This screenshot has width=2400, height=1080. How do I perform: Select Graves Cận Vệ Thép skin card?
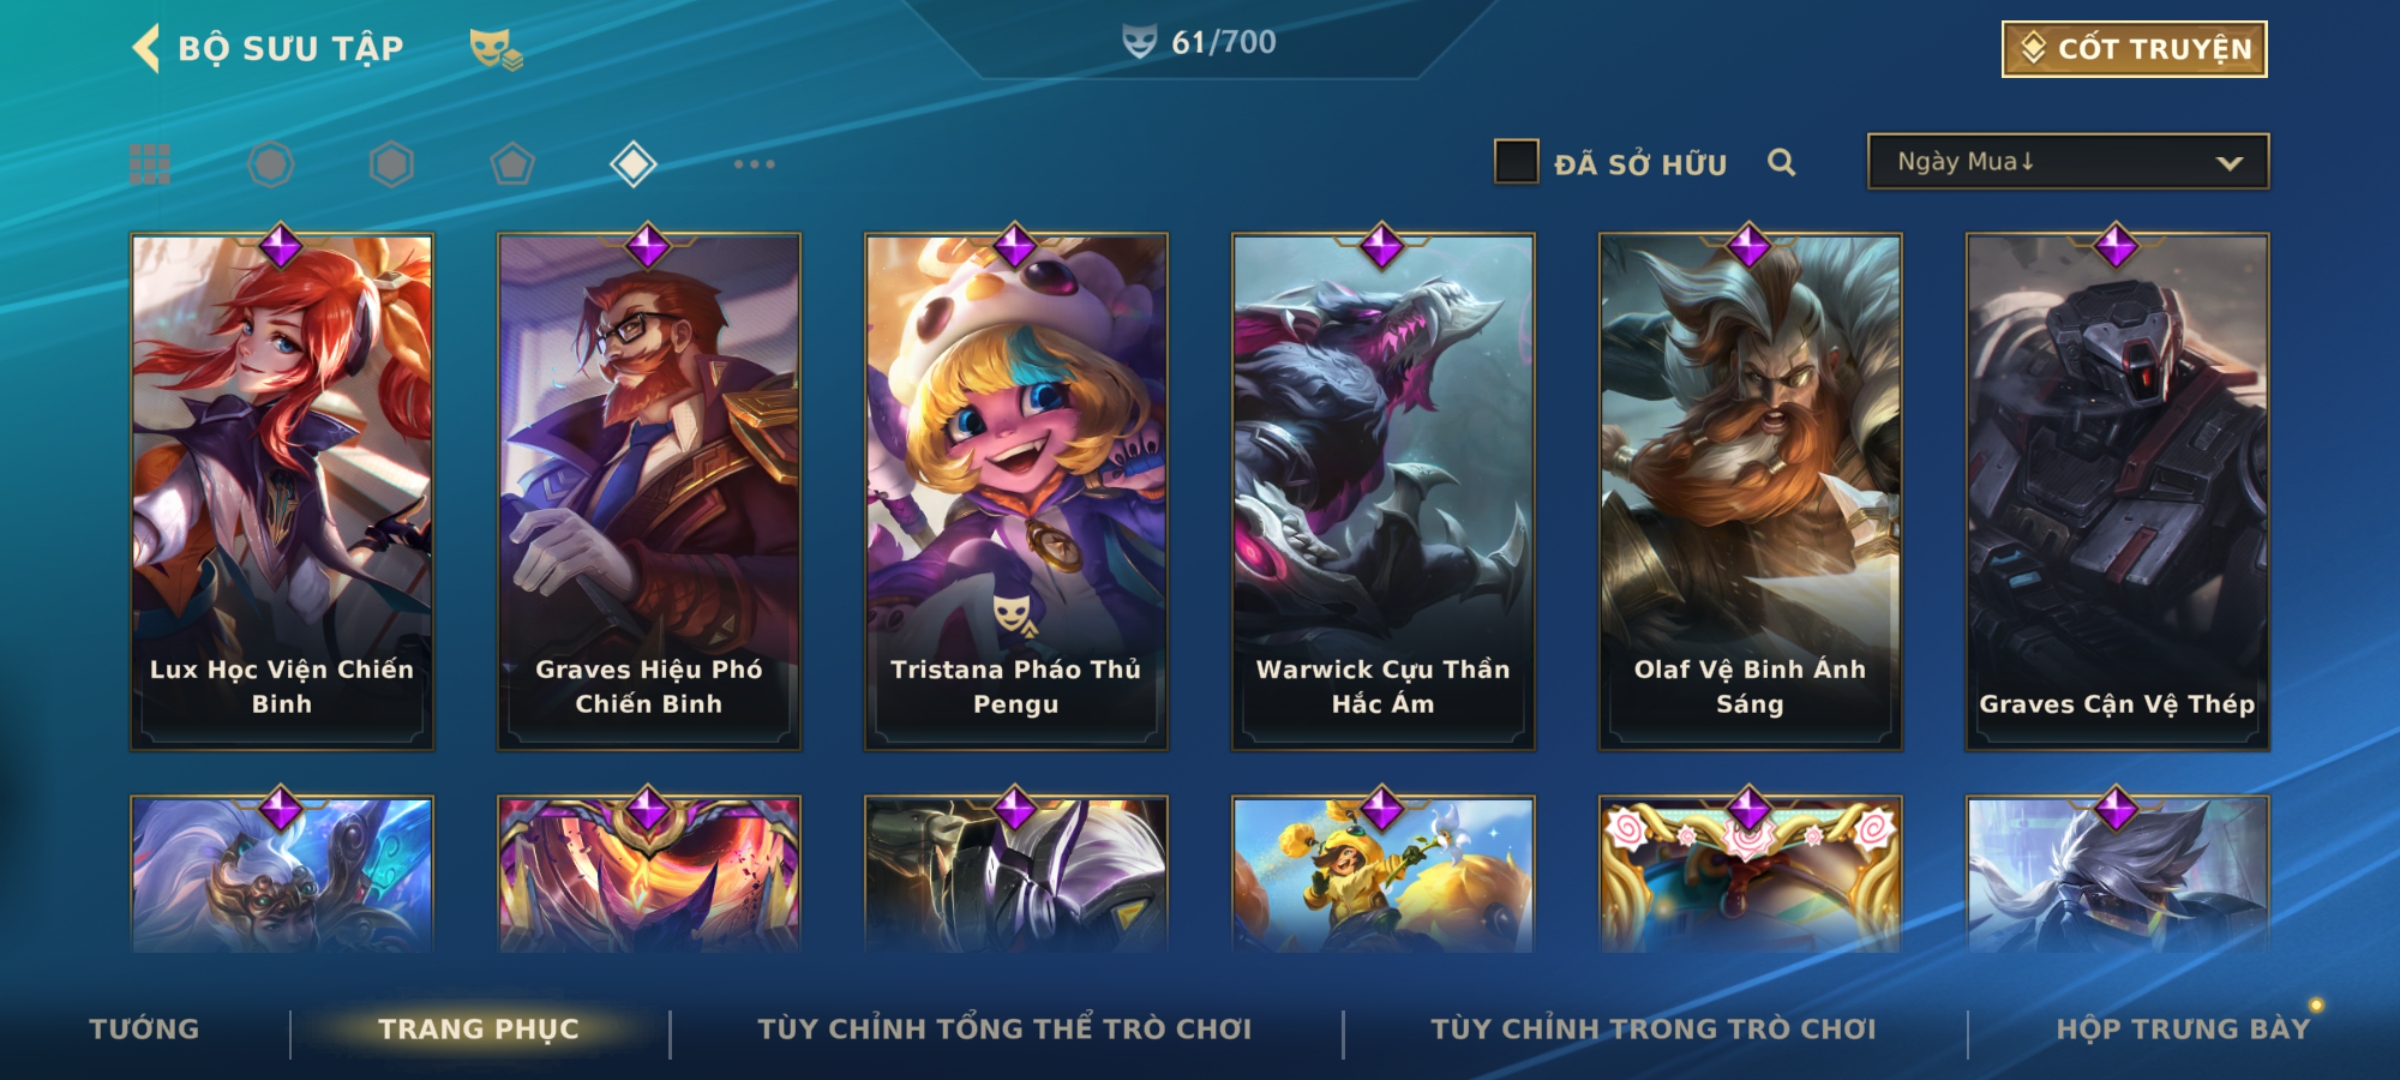2117,491
